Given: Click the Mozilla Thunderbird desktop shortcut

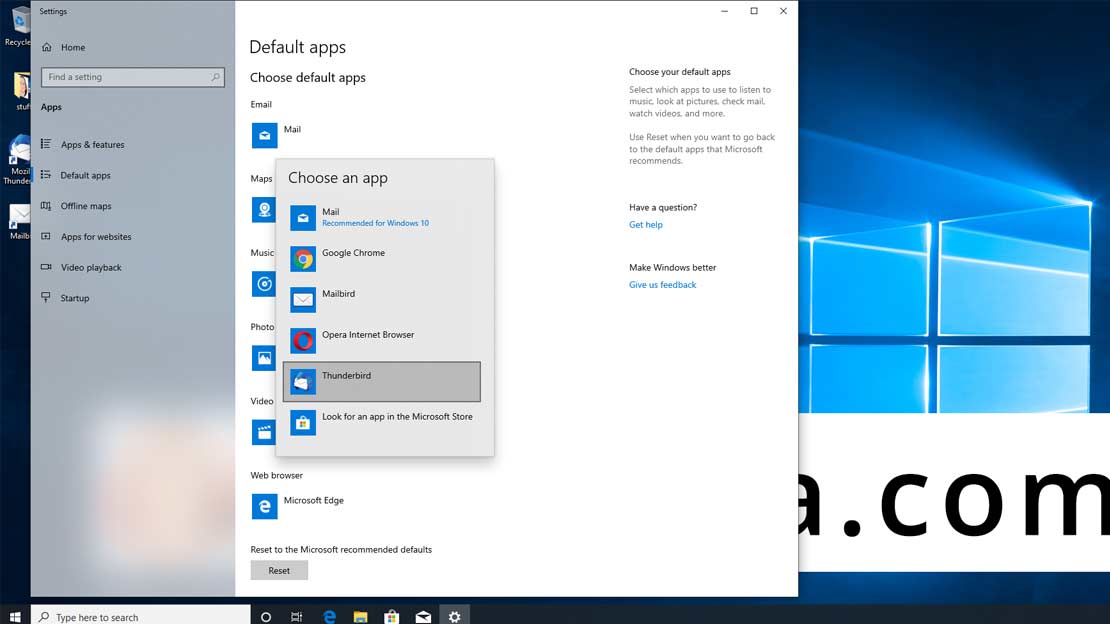Looking at the screenshot, I should click(x=17, y=160).
